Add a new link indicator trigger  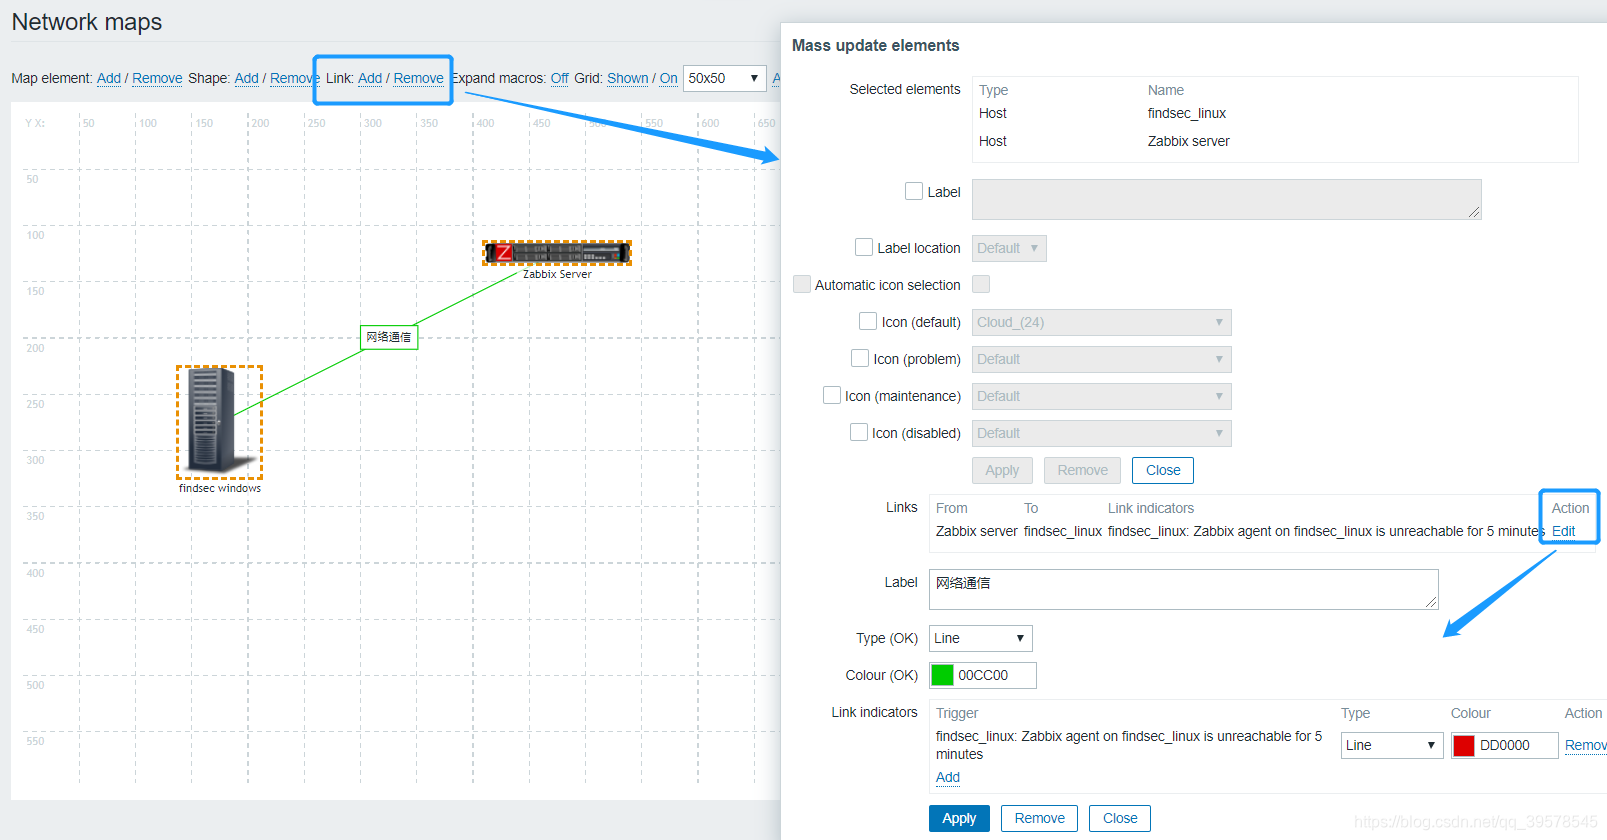(x=948, y=777)
